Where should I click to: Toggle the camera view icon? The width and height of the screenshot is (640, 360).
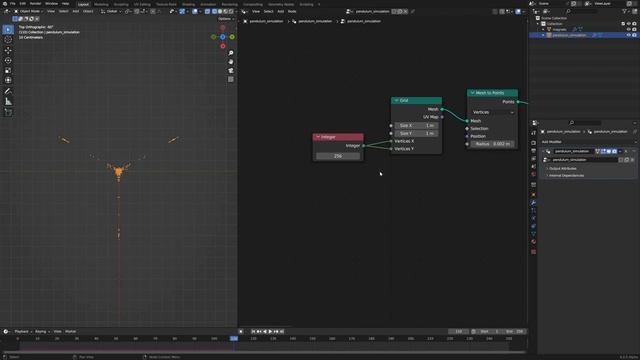pos(231,71)
